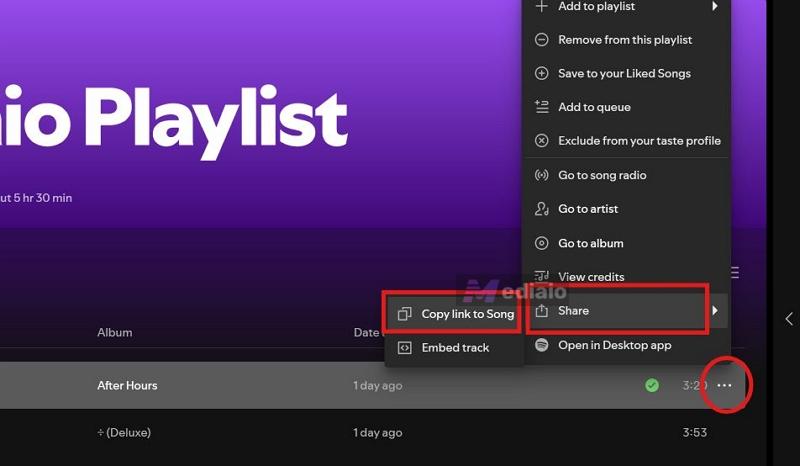The width and height of the screenshot is (800, 466).
Task: Collapse the right side panel chevron
Action: click(789, 319)
